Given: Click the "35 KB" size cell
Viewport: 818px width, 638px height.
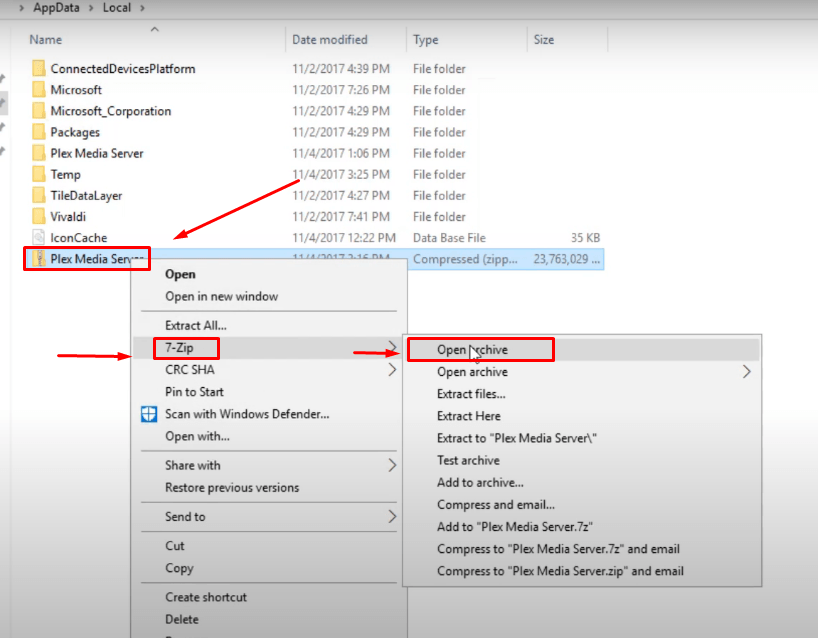Looking at the screenshot, I should [x=585, y=238].
